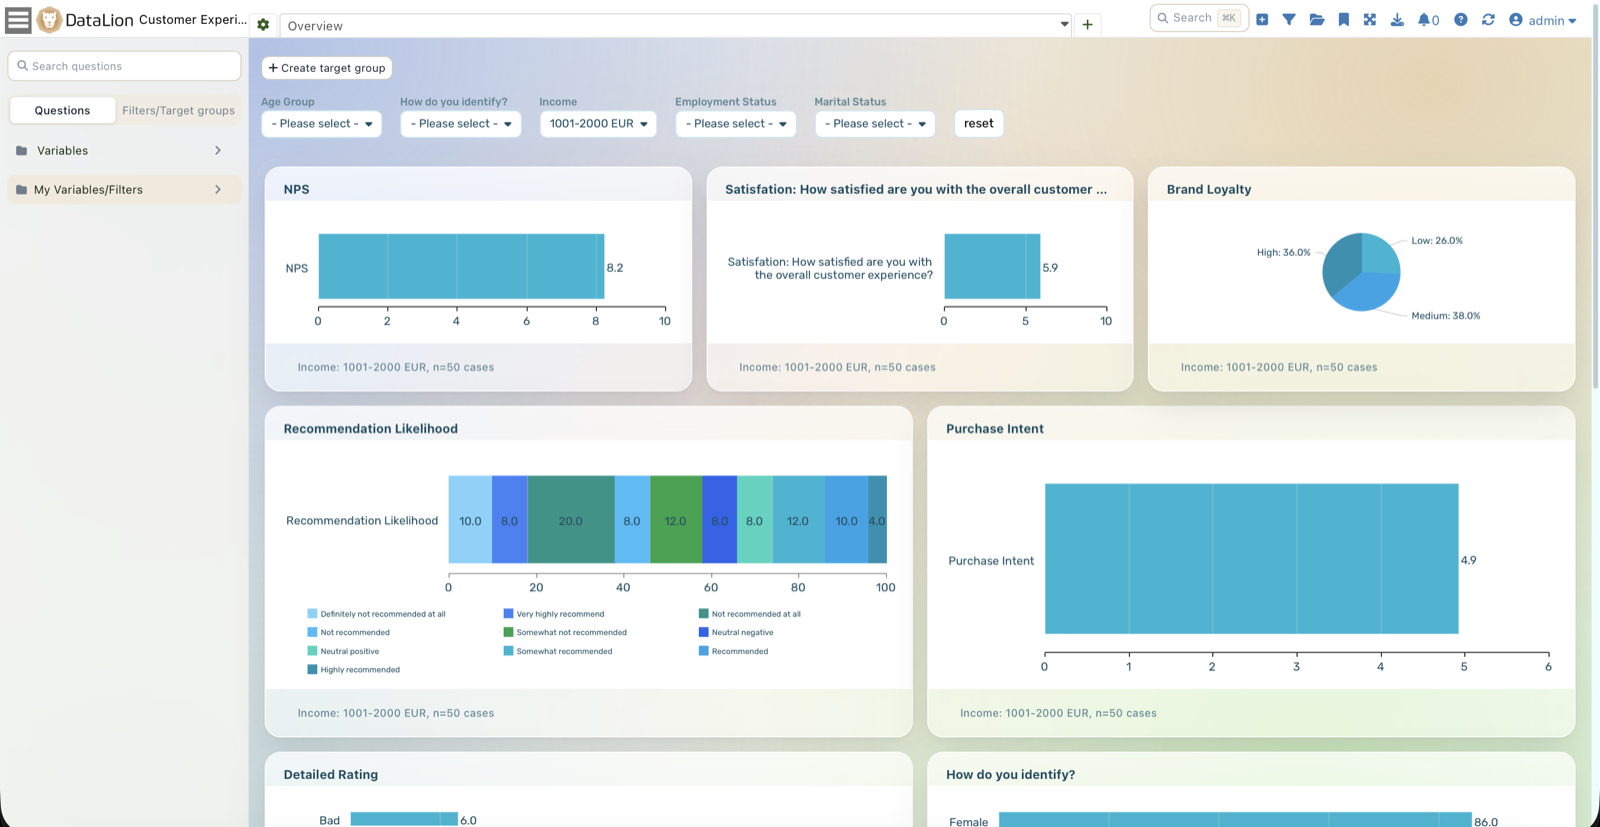
Task: Toggle 'Definitely not recommended at all' legend
Action: click(376, 614)
